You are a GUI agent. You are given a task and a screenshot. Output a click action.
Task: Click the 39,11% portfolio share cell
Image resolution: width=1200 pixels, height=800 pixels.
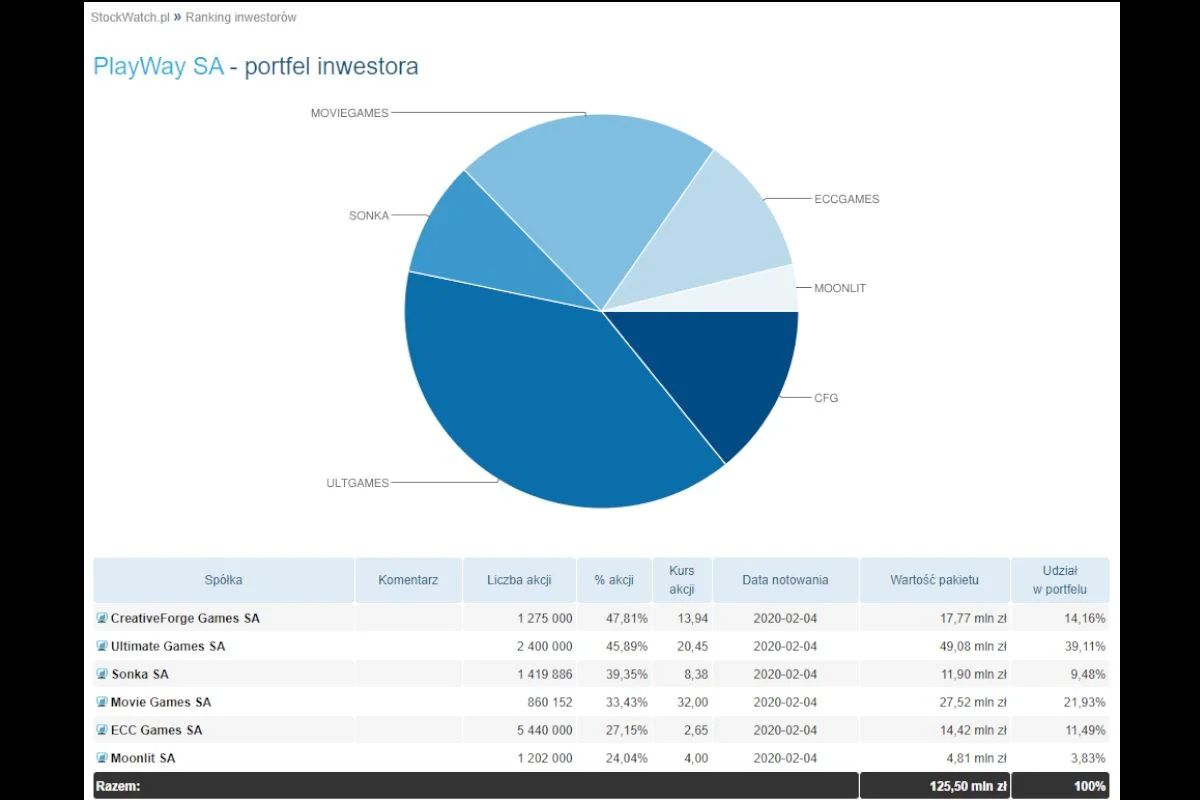pyautogui.click(x=1060, y=646)
